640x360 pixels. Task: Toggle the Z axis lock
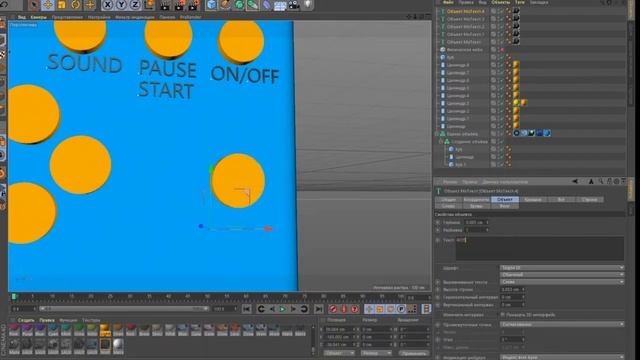(x=135, y=5)
